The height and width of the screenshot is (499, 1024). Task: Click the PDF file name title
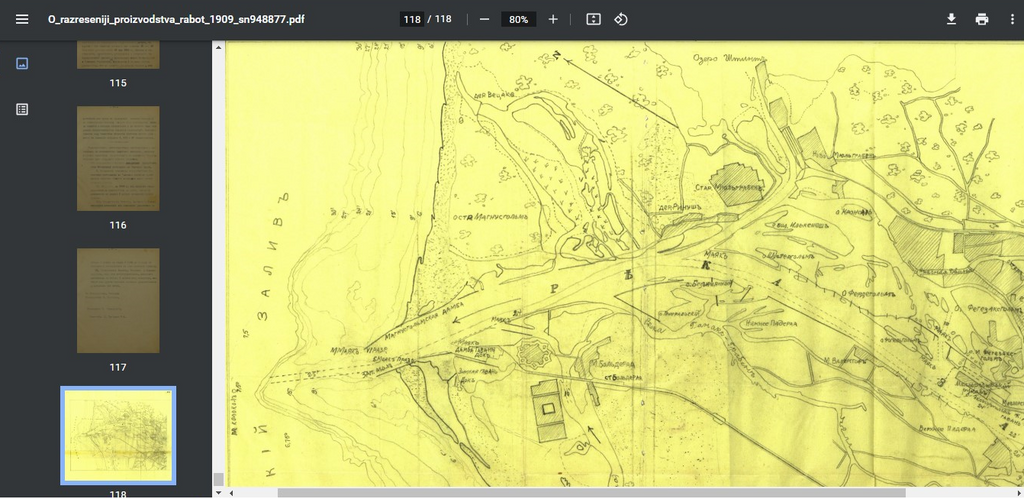coord(176,19)
